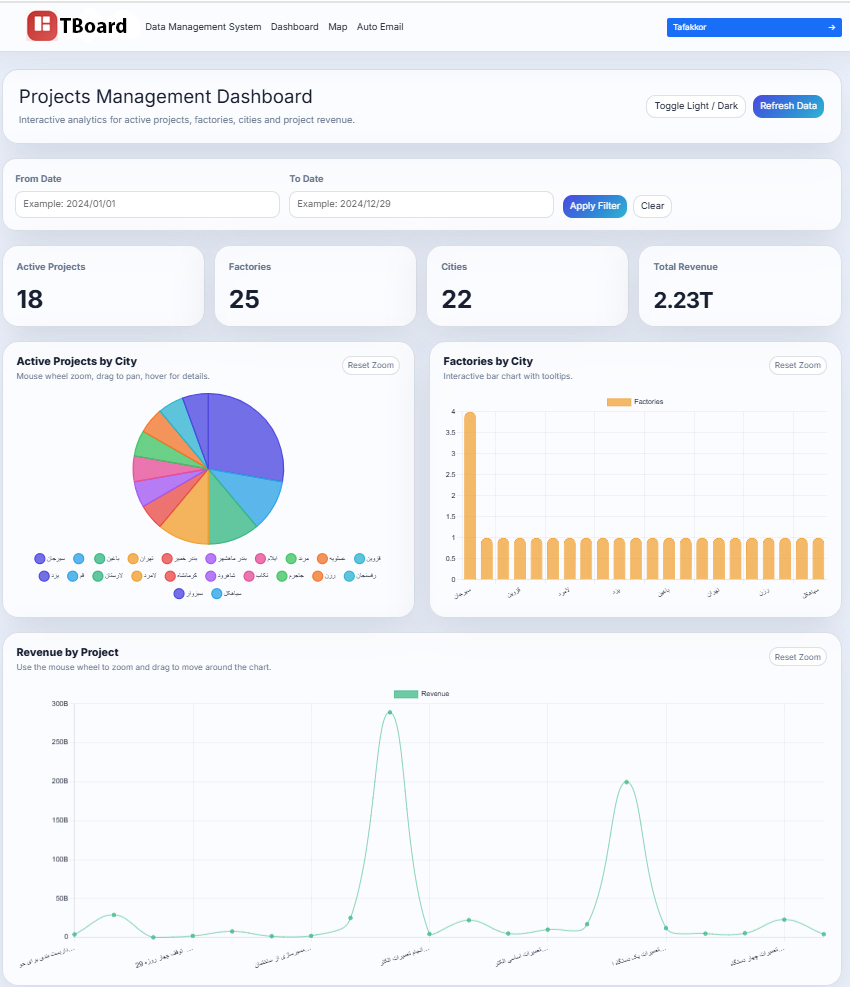Toggle the بندر ماهشهر pie legend item
The height and width of the screenshot is (987, 850).
point(226,558)
